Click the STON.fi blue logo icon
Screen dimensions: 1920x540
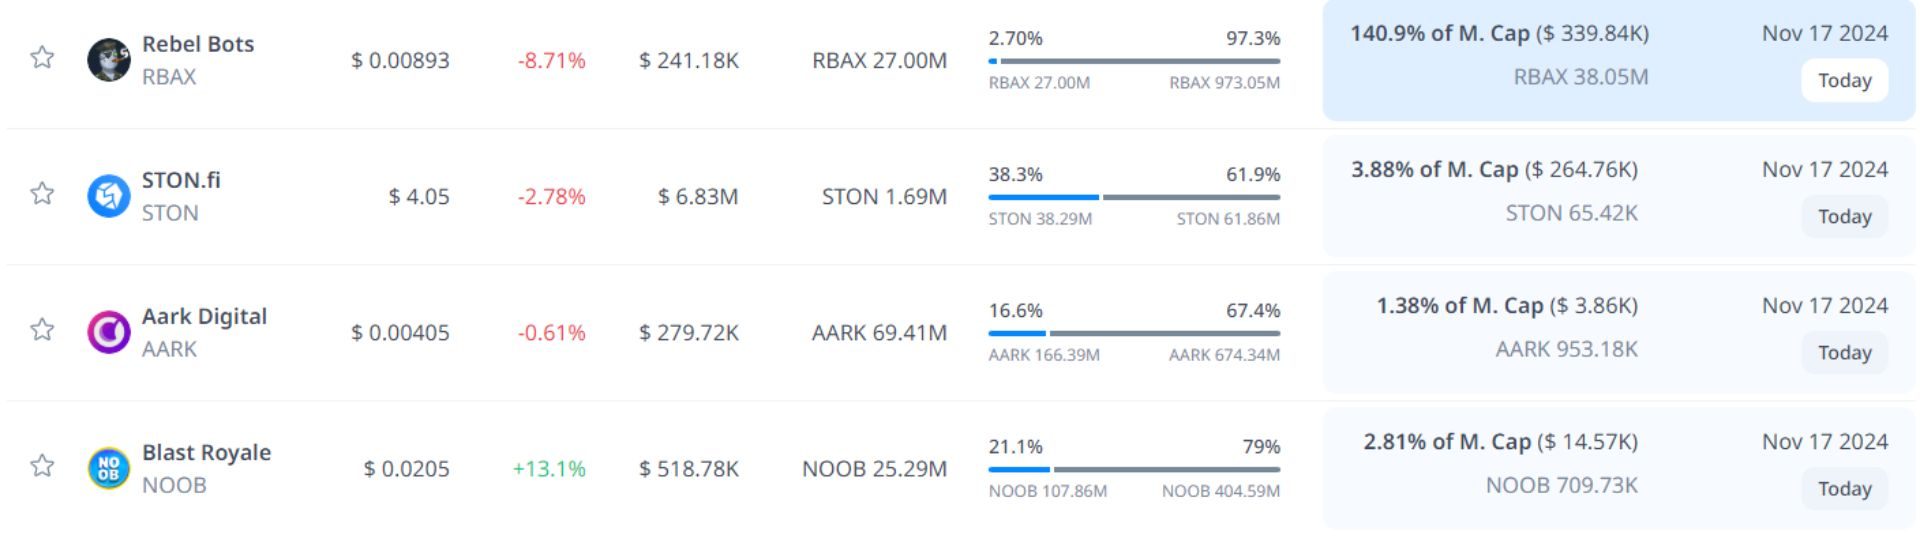click(x=108, y=196)
